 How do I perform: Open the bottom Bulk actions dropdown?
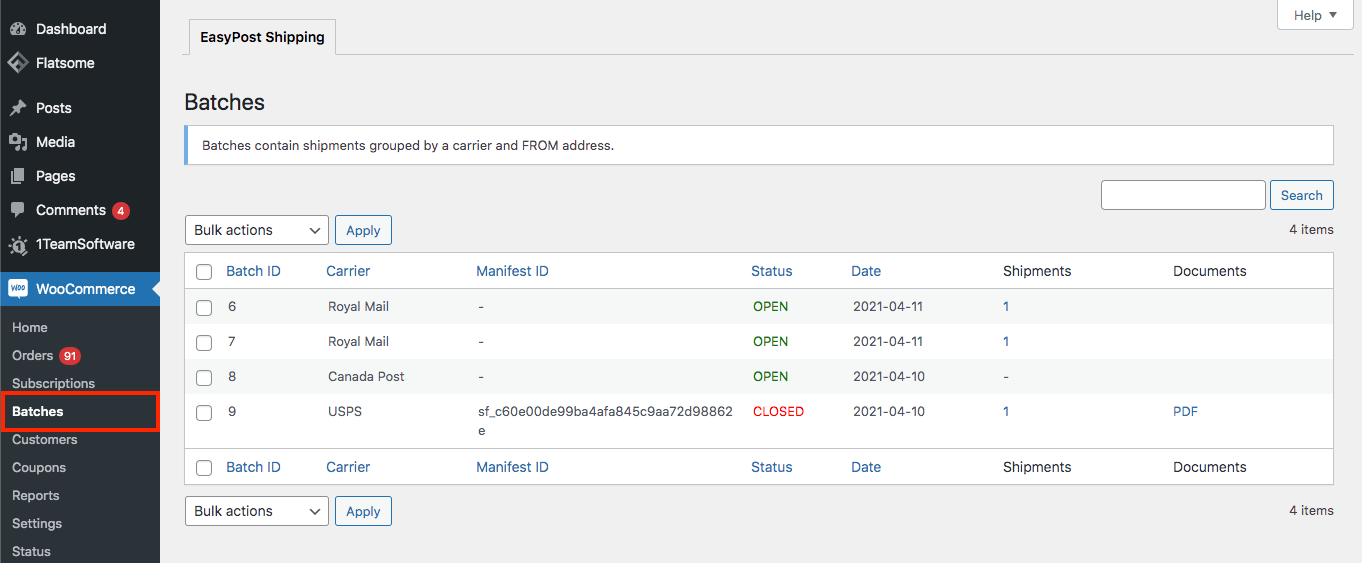pyautogui.click(x=256, y=511)
